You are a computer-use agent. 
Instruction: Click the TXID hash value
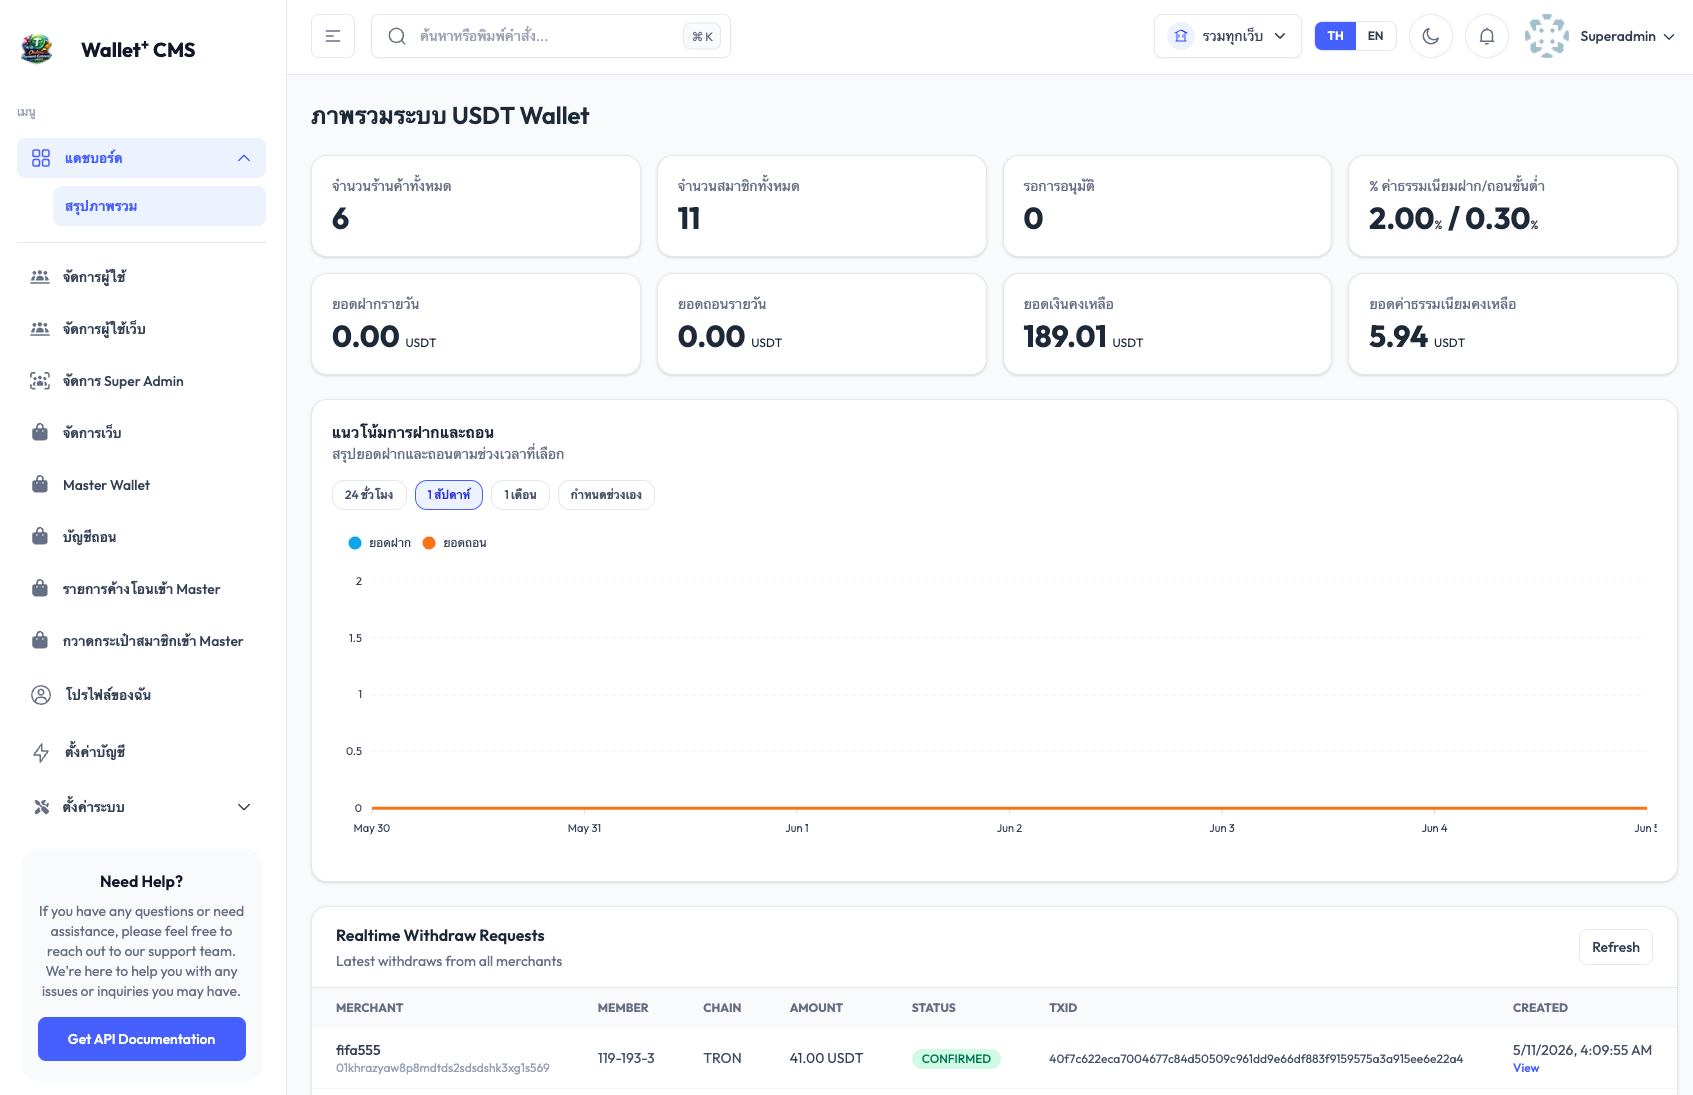tap(1255, 1059)
